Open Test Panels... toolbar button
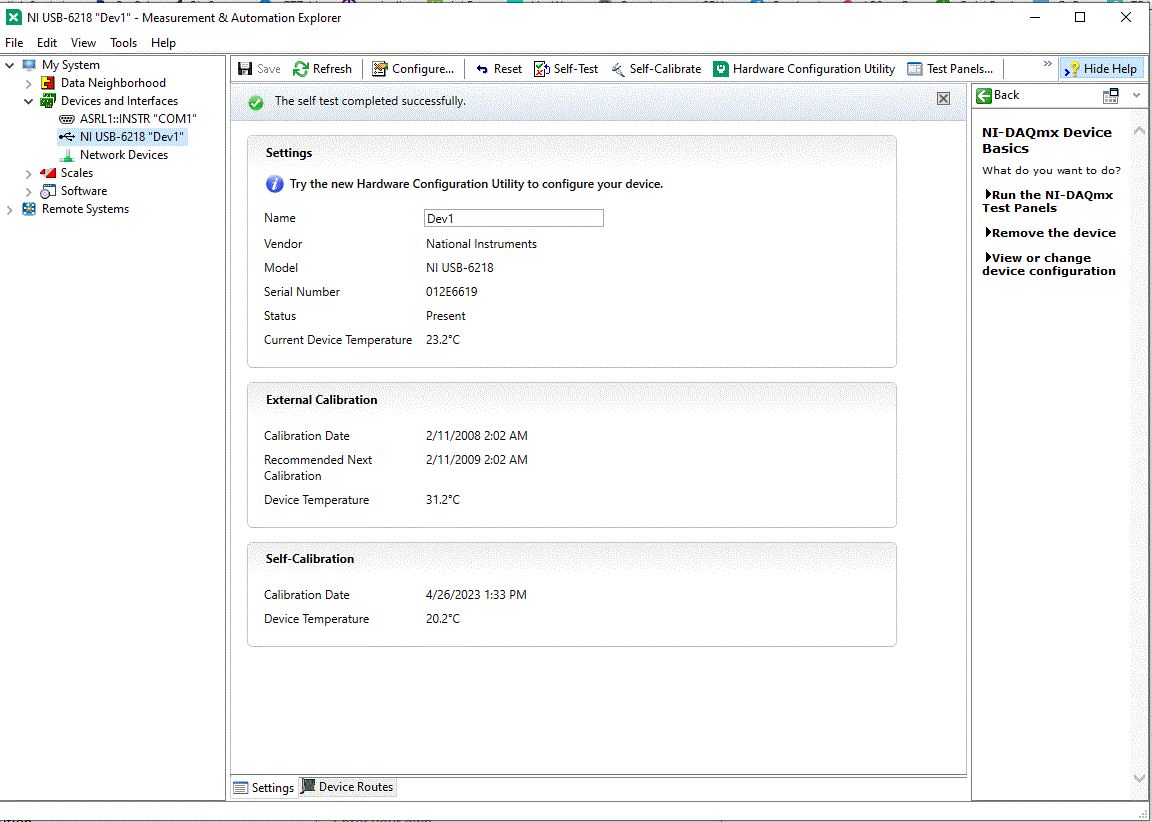This screenshot has height=822, width=1152. click(x=950, y=69)
